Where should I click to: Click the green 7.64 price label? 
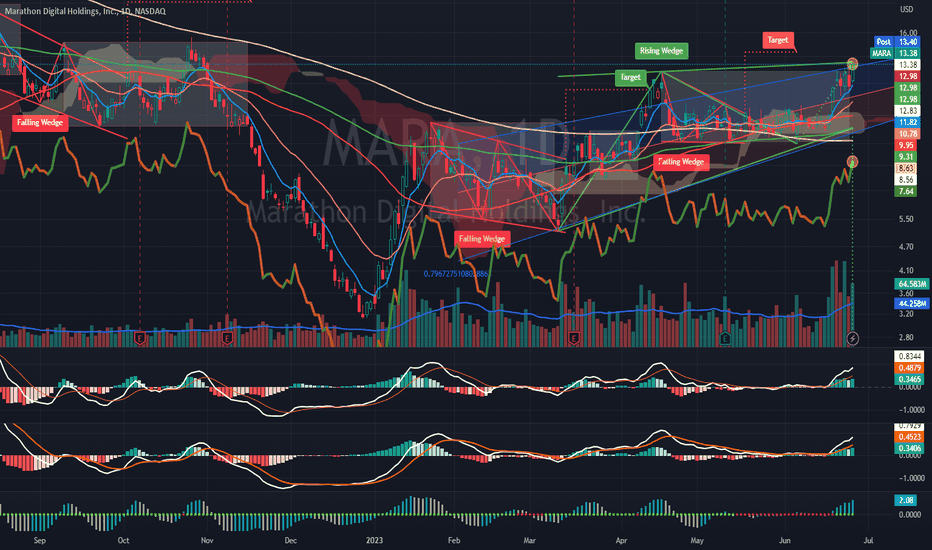tap(908, 191)
